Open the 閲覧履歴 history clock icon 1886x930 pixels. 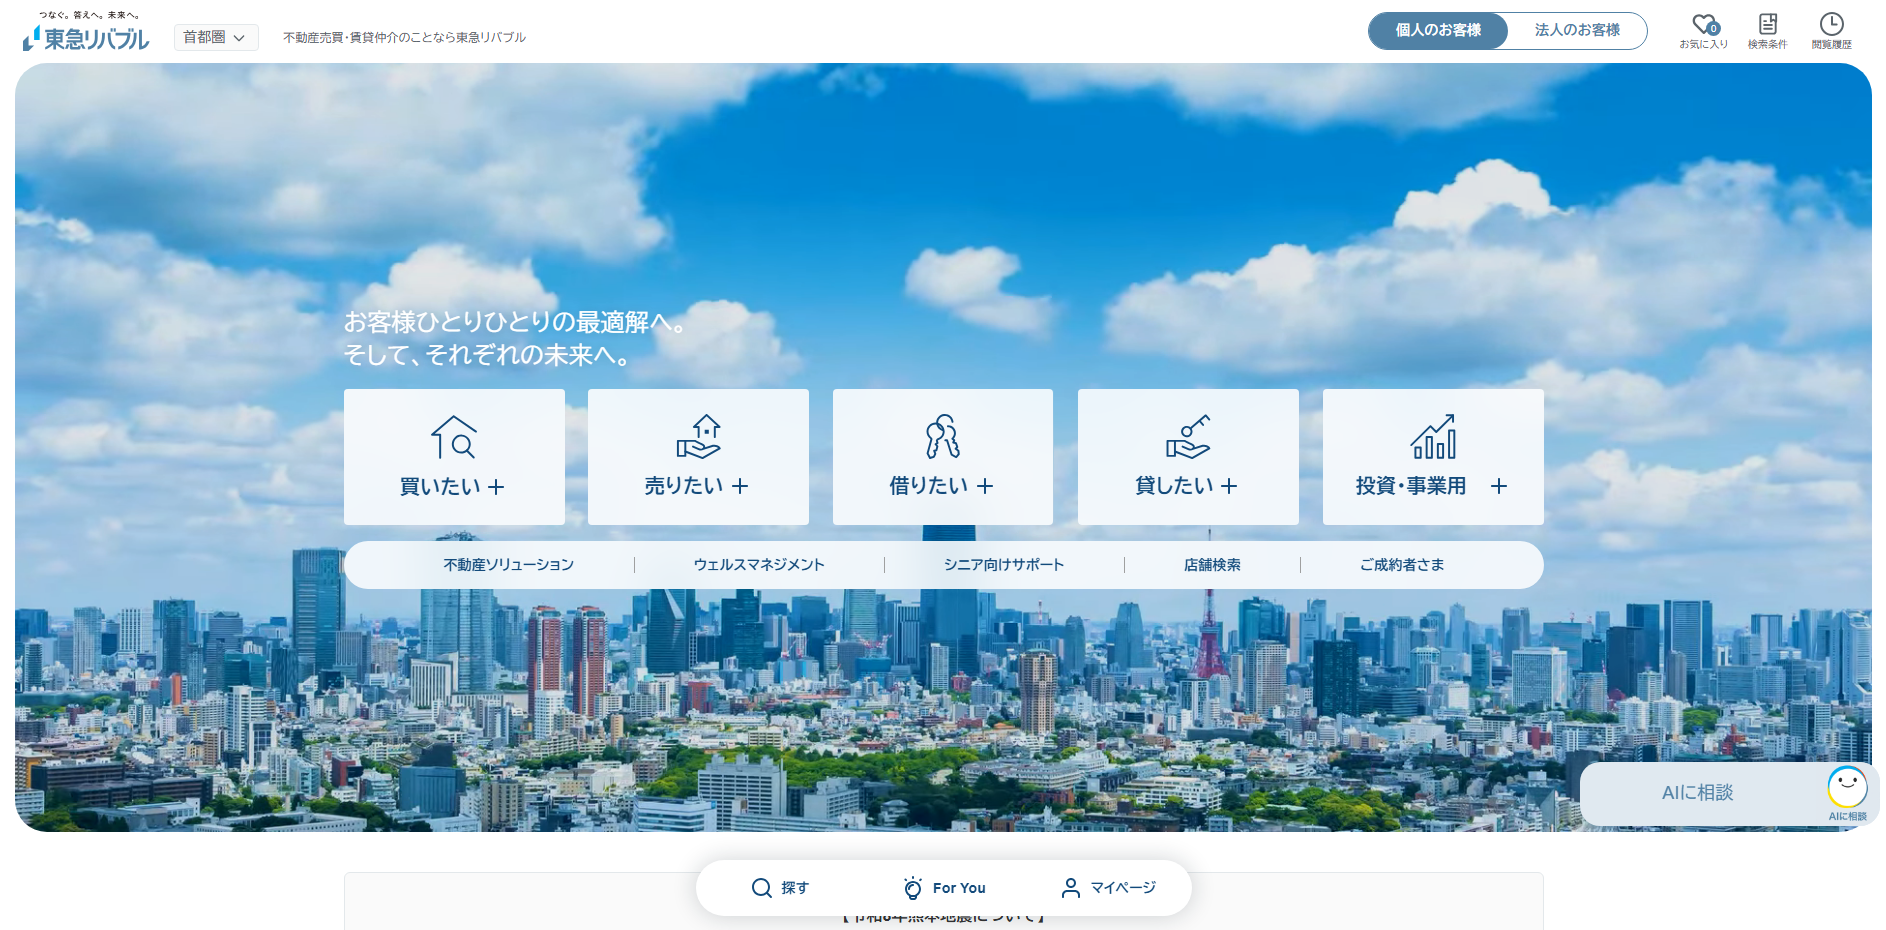click(1831, 24)
